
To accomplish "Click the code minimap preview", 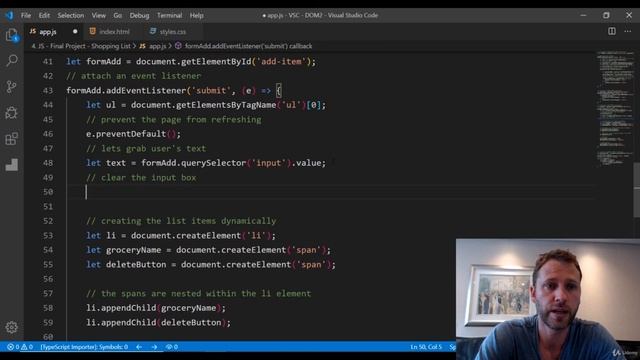I will point(615,108).
